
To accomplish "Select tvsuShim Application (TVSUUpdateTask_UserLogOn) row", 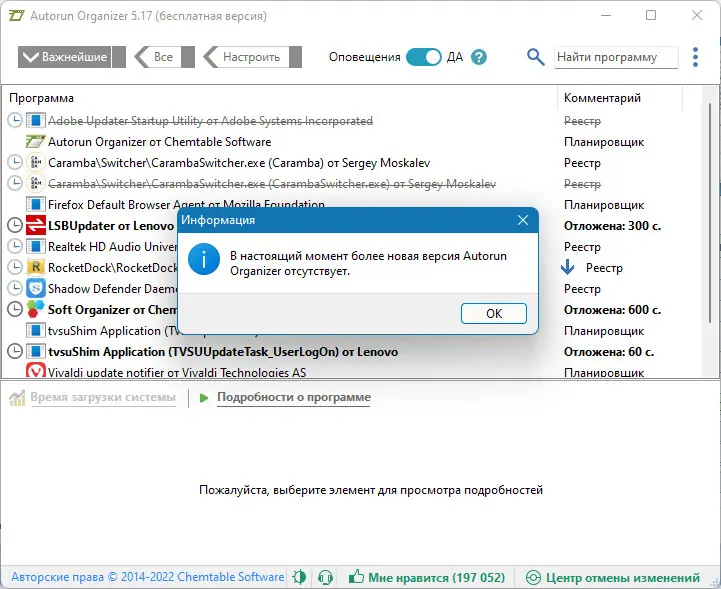I will click(x=352, y=352).
